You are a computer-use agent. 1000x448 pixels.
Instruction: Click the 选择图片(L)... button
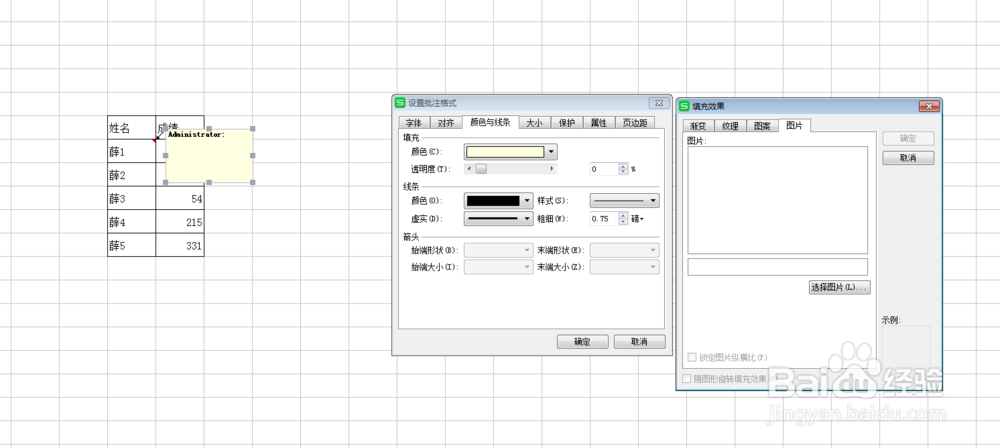(x=840, y=287)
